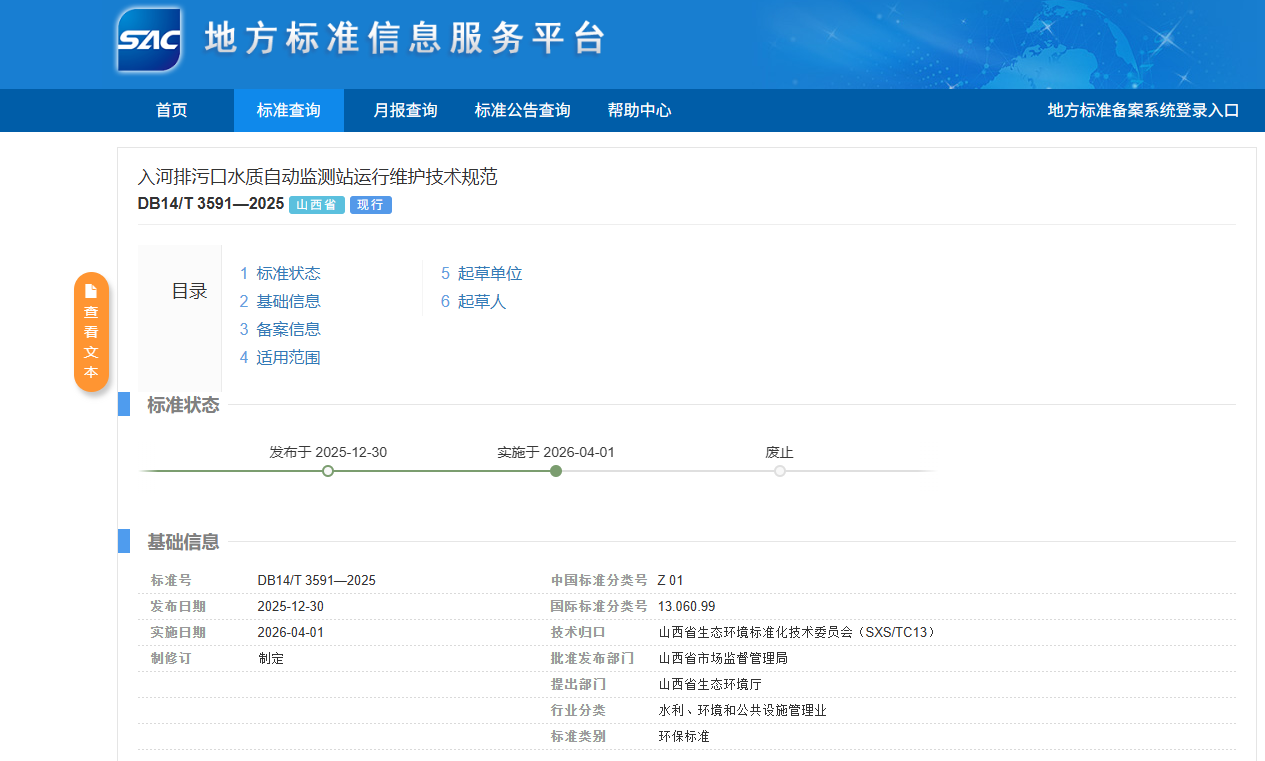
Task: Click the 实施于 2026-04-01 timeline node
Action: [556, 471]
